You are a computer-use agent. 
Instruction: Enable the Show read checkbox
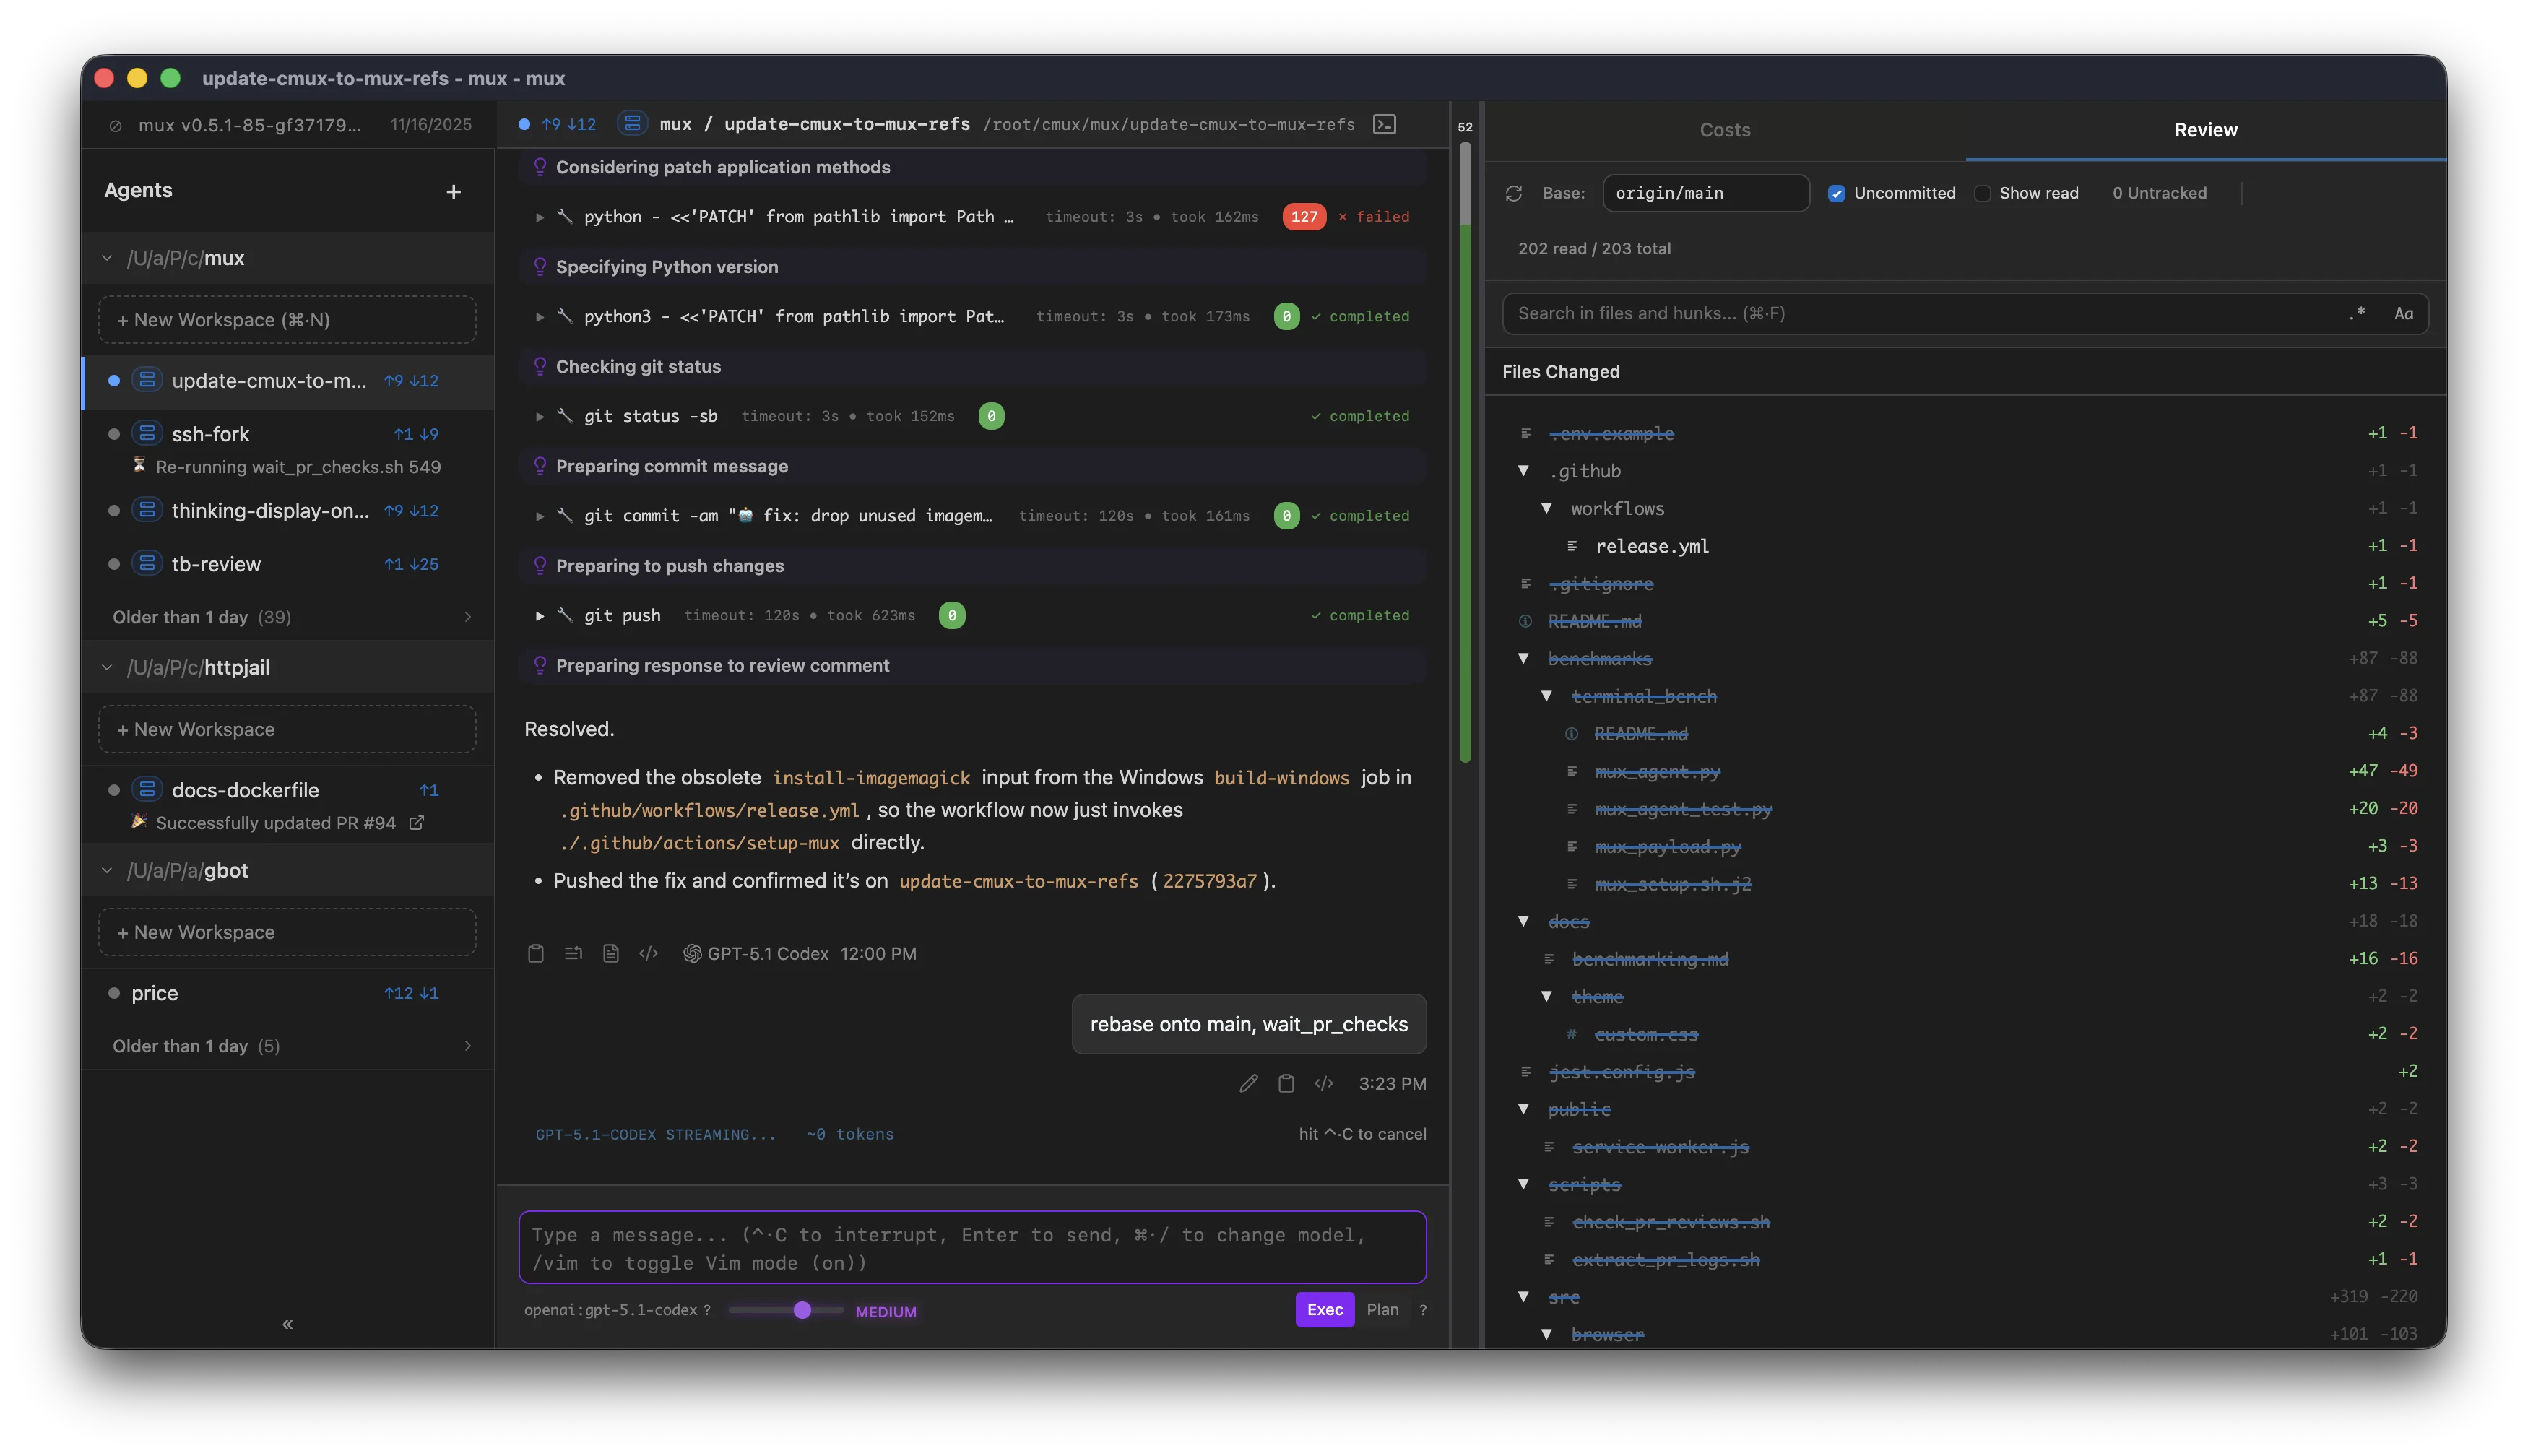[1982, 192]
